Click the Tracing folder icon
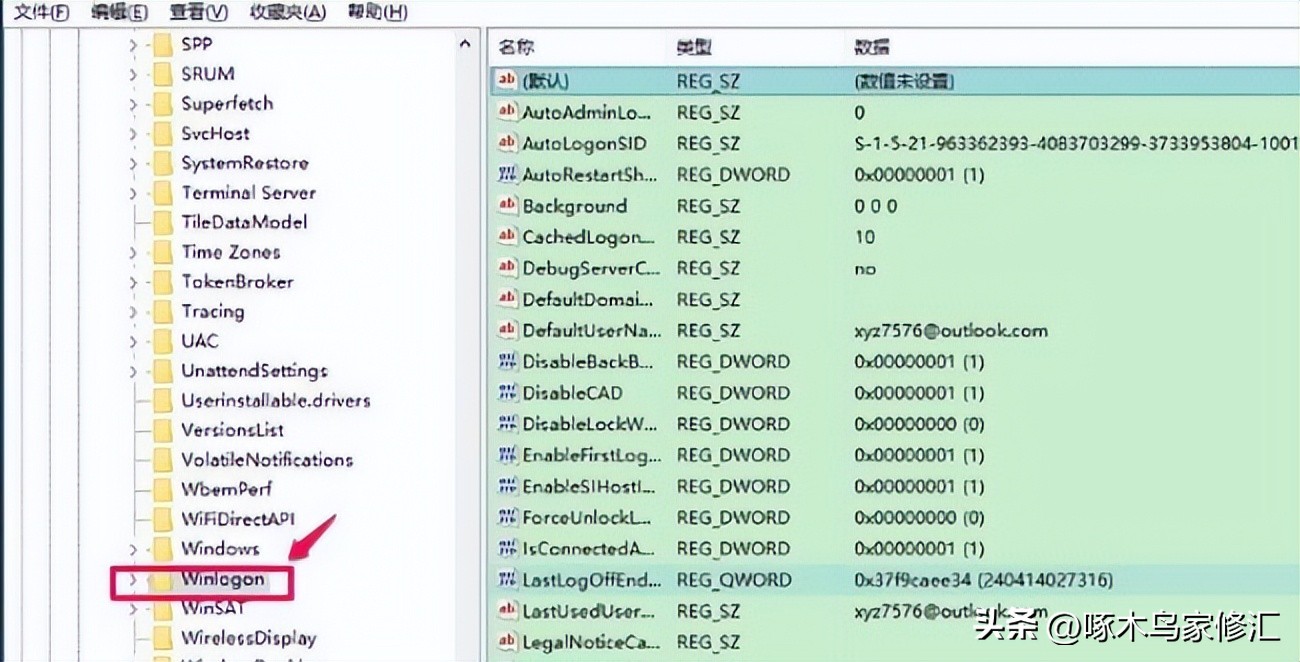 click(x=163, y=311)
